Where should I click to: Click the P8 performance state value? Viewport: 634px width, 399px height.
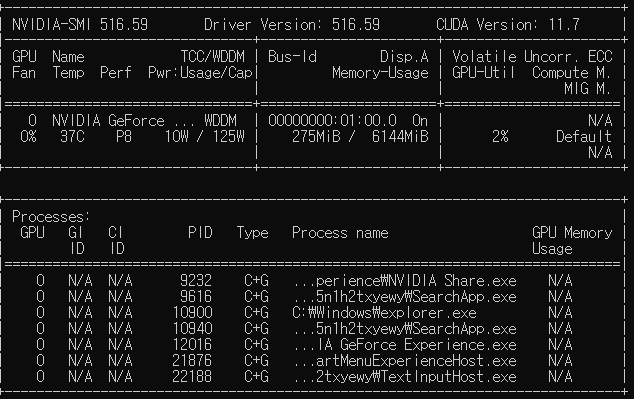pos(124,137)
